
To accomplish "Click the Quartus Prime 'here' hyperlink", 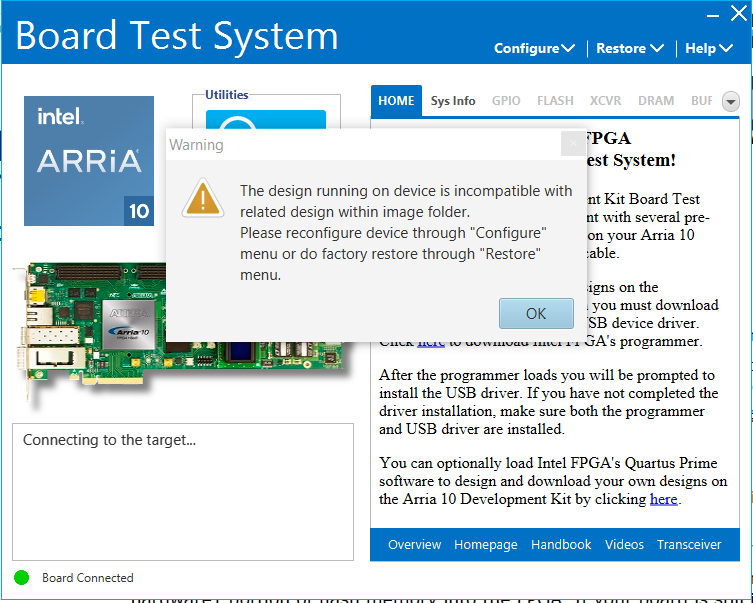I will pyautogui.click(x=663, y=499).
